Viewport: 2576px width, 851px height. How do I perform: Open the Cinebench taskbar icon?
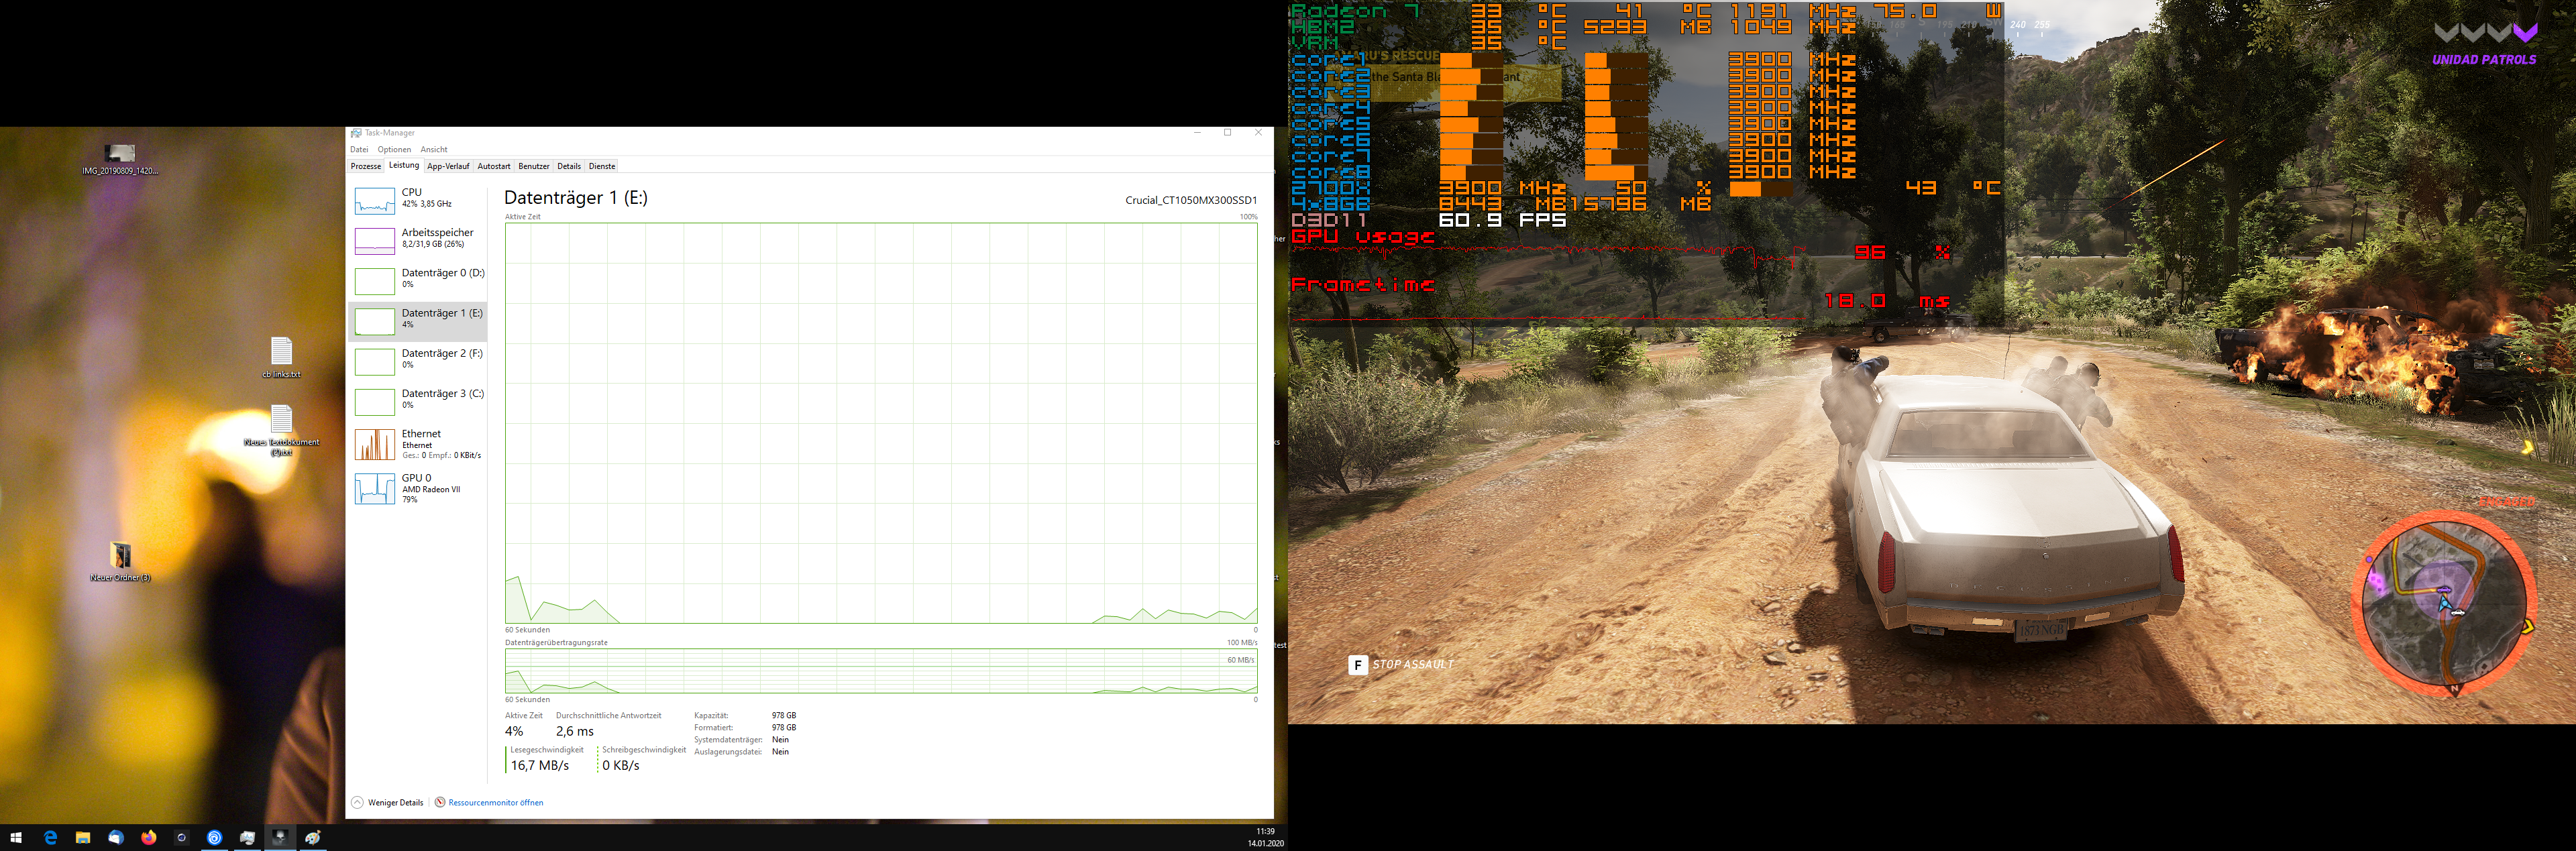(x=181, y=838)
